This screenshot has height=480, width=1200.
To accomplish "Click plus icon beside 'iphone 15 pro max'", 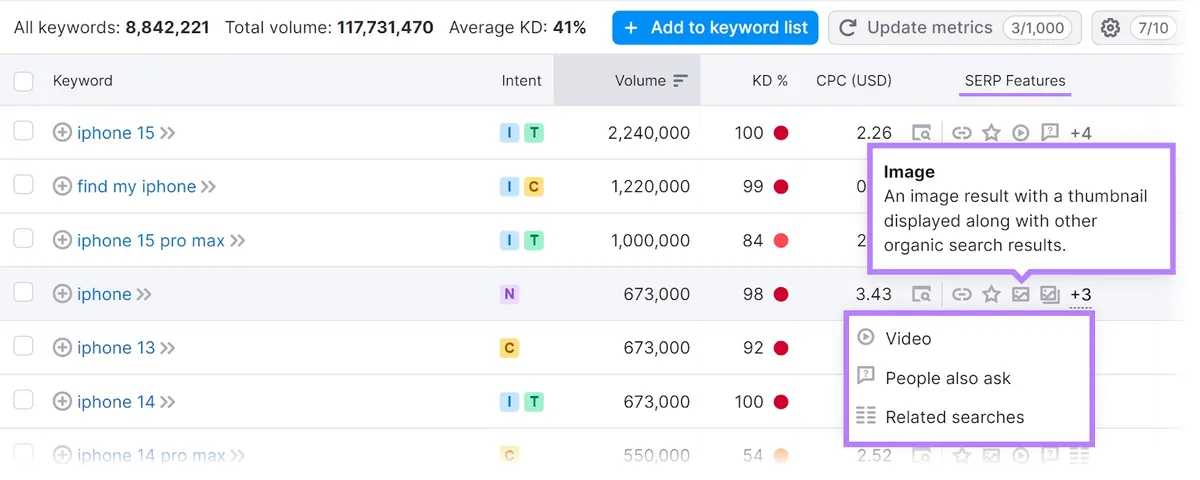I will (x=62, y=240).
